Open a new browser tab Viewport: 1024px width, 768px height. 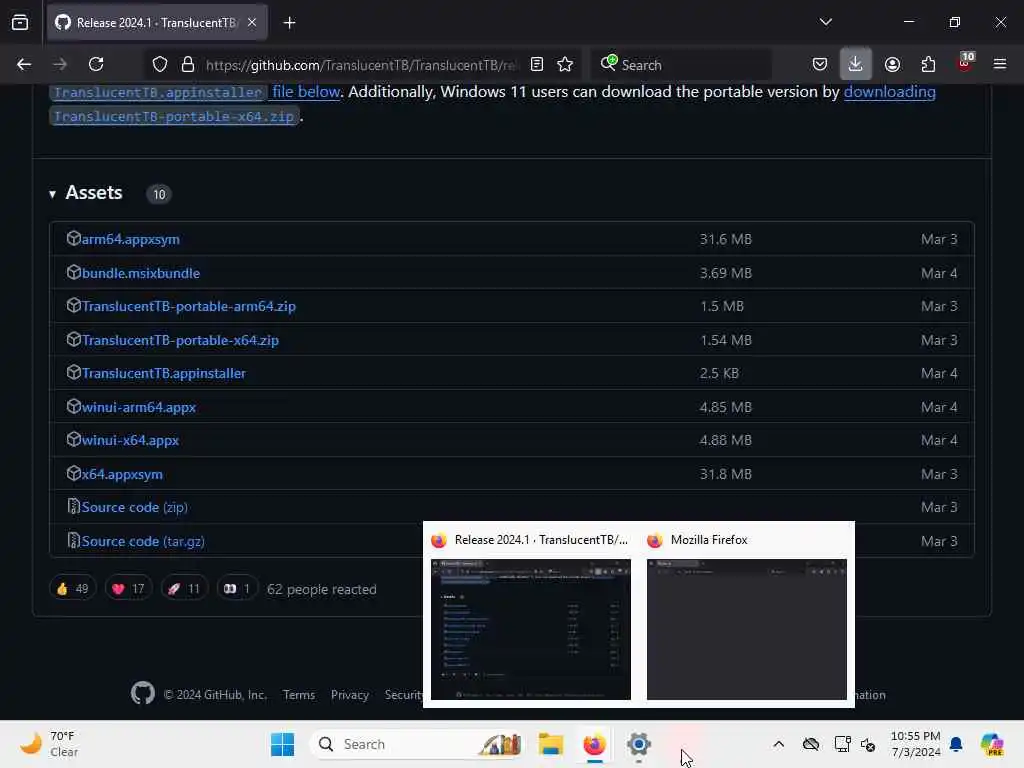[289, 23]
